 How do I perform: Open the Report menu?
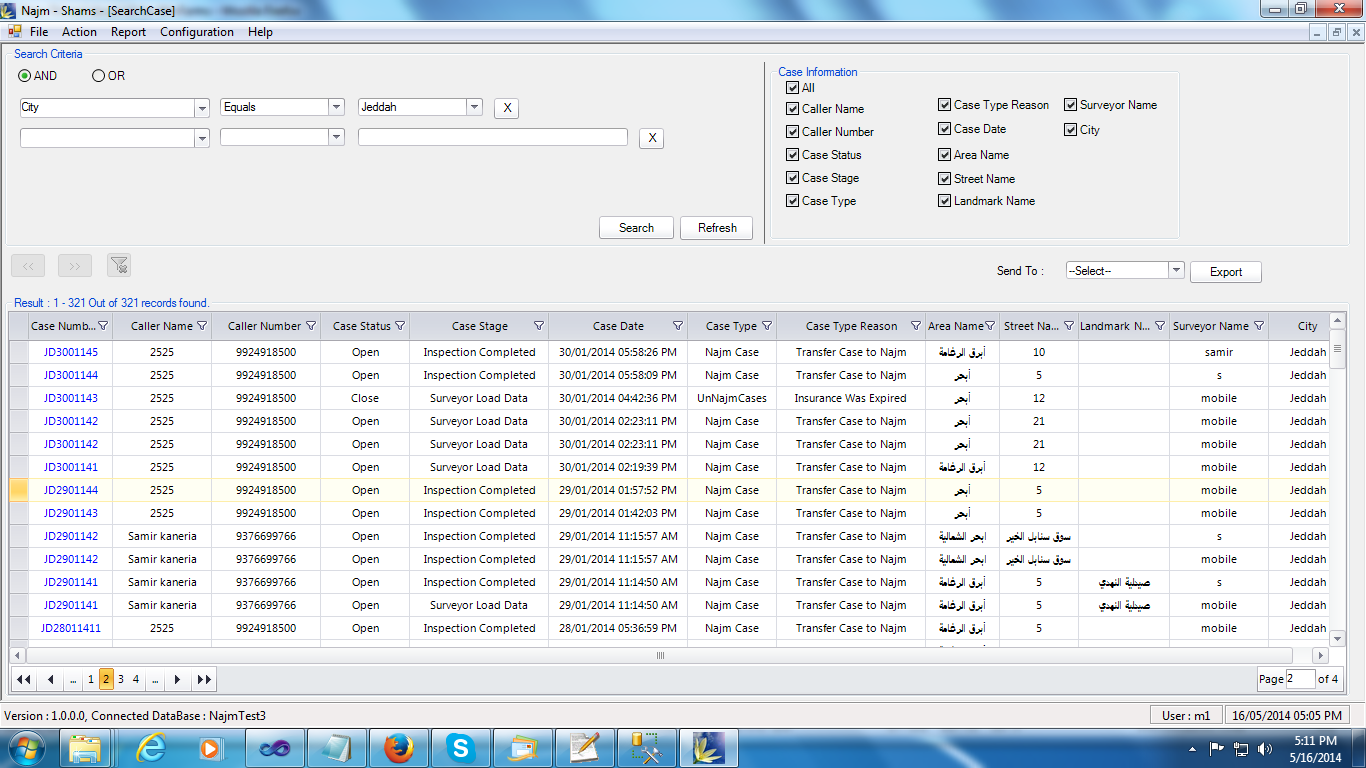coord(128,32)
